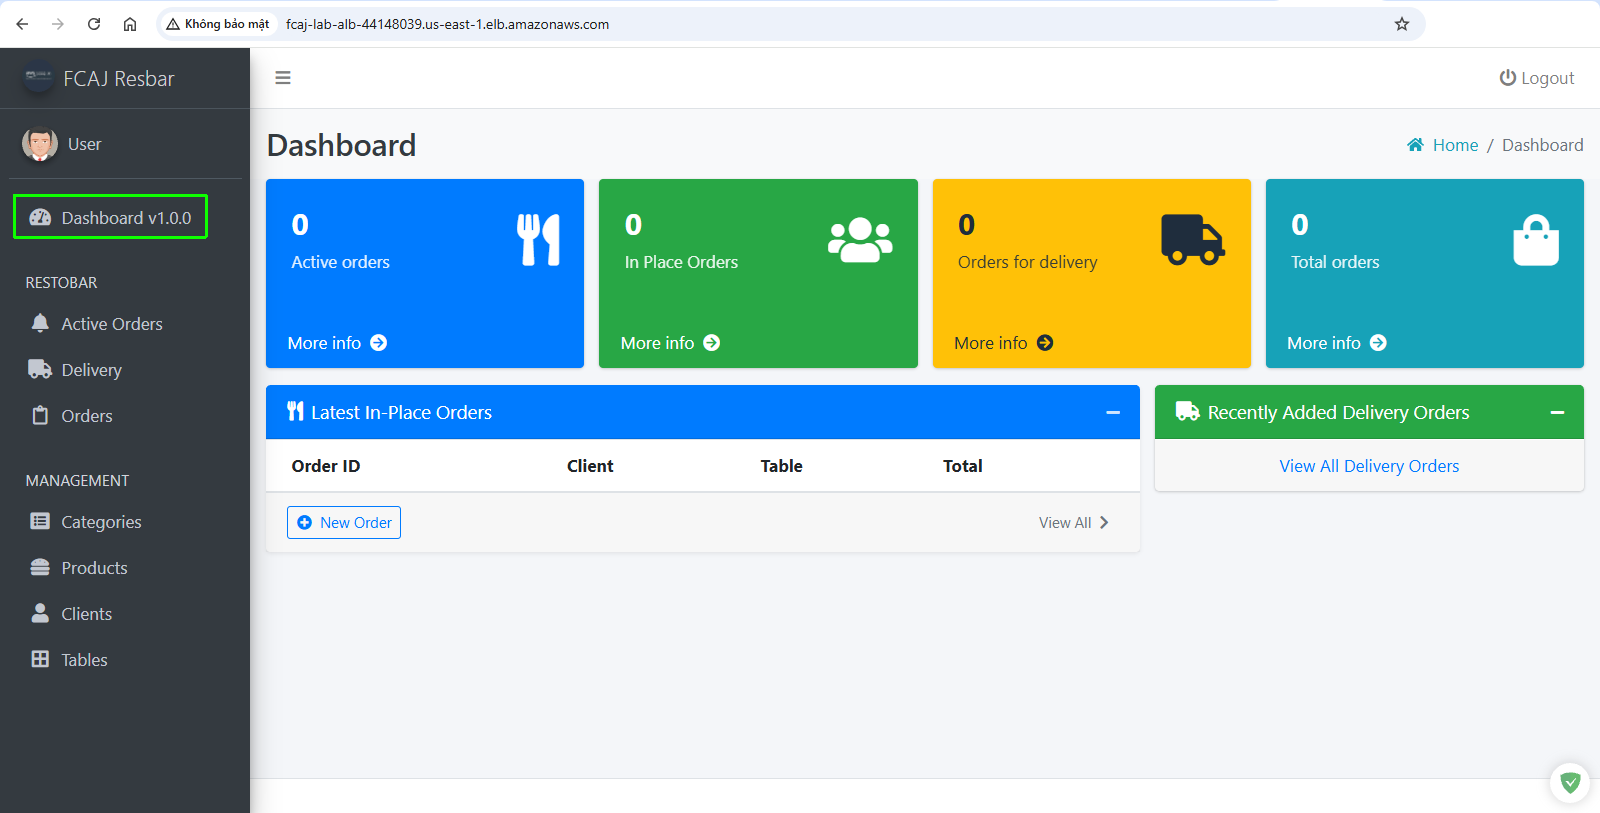
Task: Collapse the Latest In-Place Orders panel
Action: point(1113,413)
